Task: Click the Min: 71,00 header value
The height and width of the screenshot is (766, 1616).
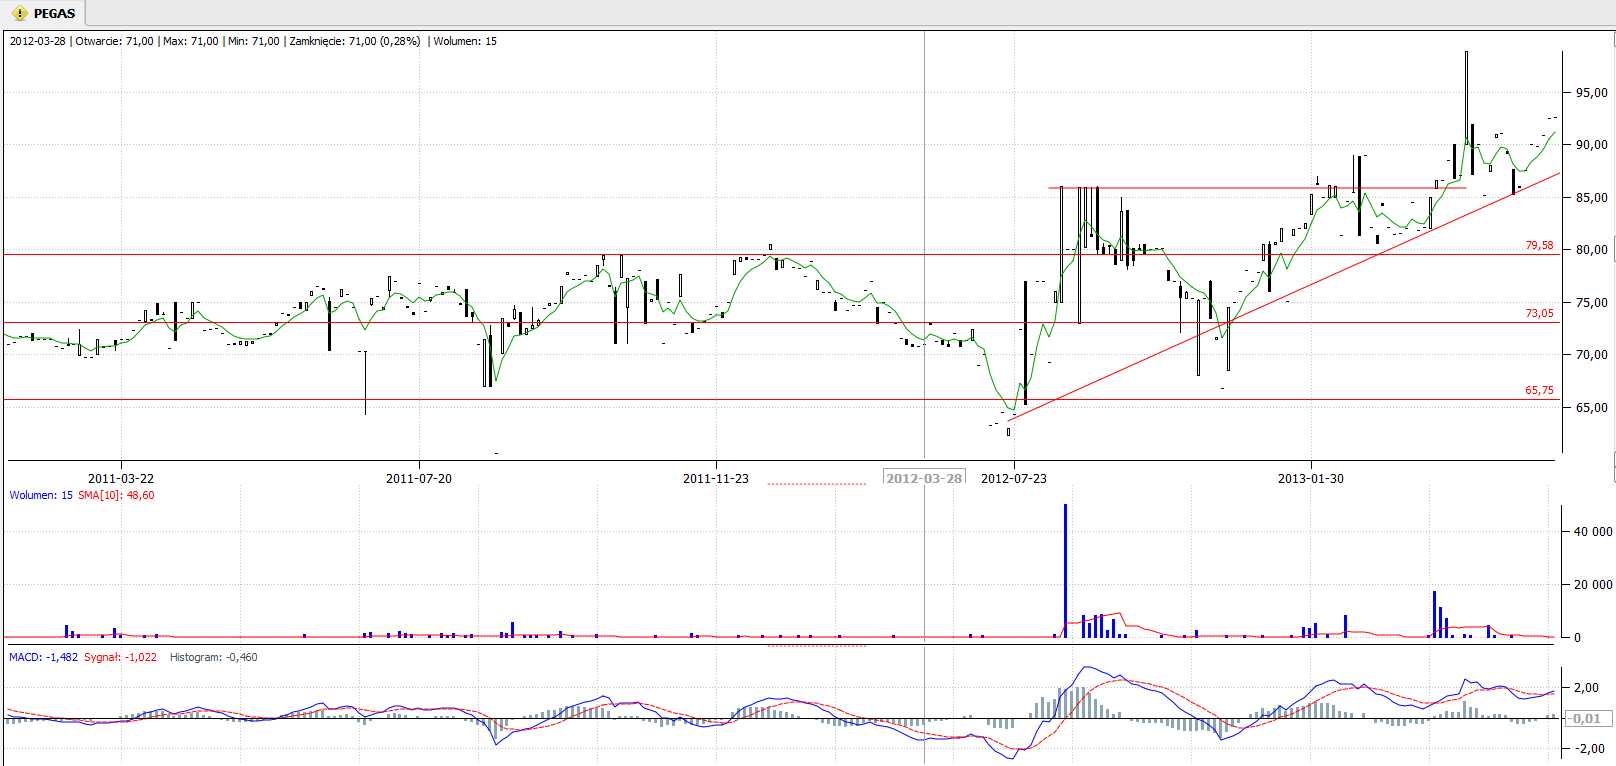Action: click(x=254, y=41)
